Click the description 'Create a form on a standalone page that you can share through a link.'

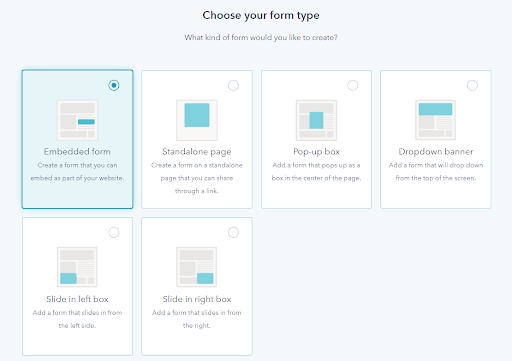[197, 178]
